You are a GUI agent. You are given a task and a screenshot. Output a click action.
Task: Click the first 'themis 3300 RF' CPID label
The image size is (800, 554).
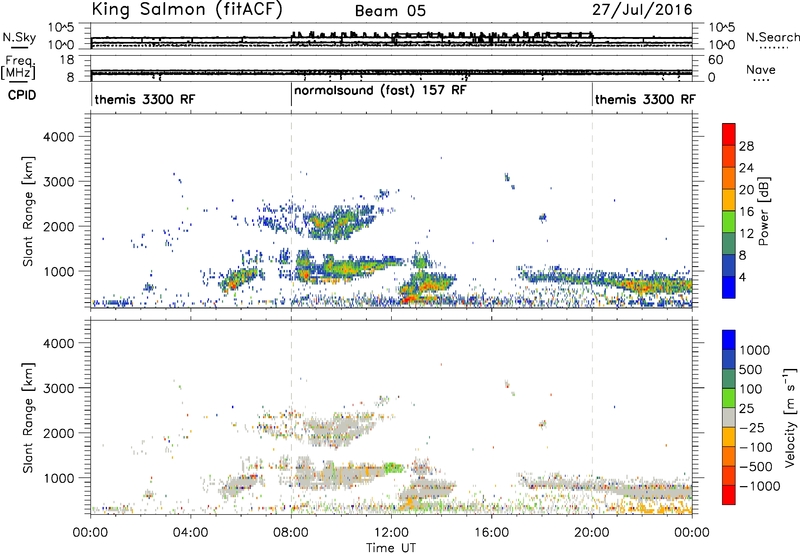[x=145, y=99]
